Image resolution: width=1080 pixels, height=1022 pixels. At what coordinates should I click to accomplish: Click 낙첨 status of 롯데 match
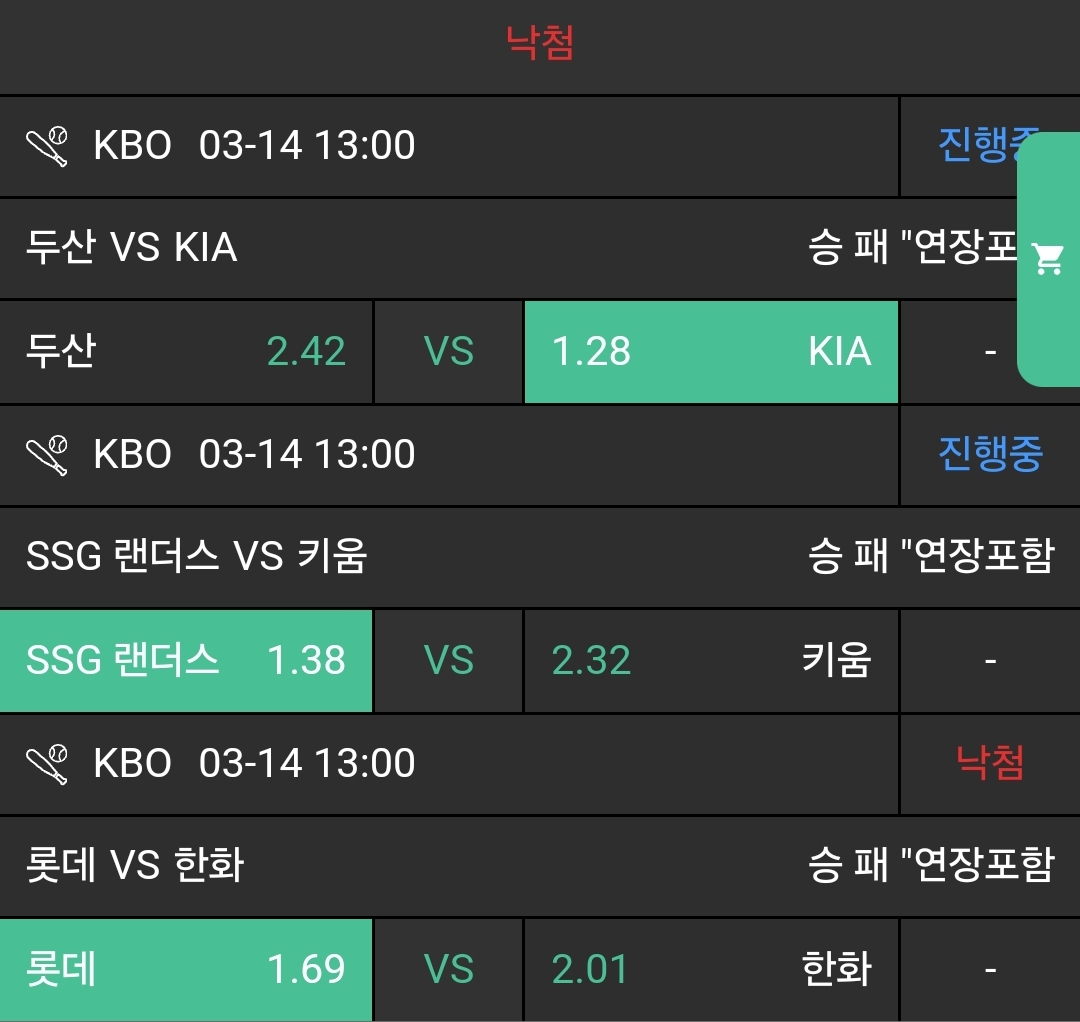pyautogui.click(x=990, y=764)
